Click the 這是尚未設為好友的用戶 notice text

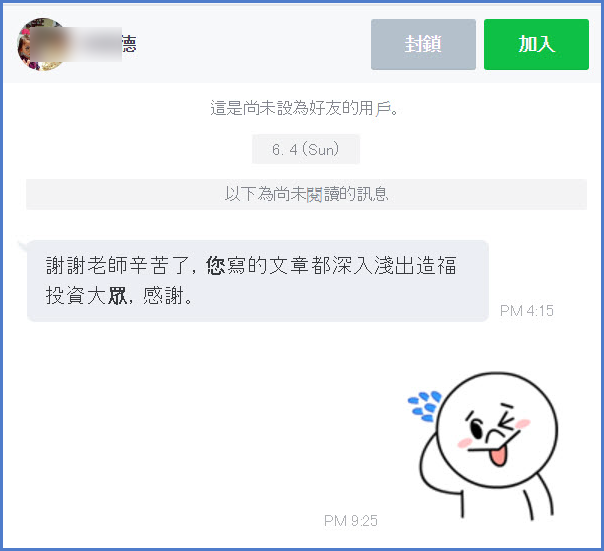point(304,108)
